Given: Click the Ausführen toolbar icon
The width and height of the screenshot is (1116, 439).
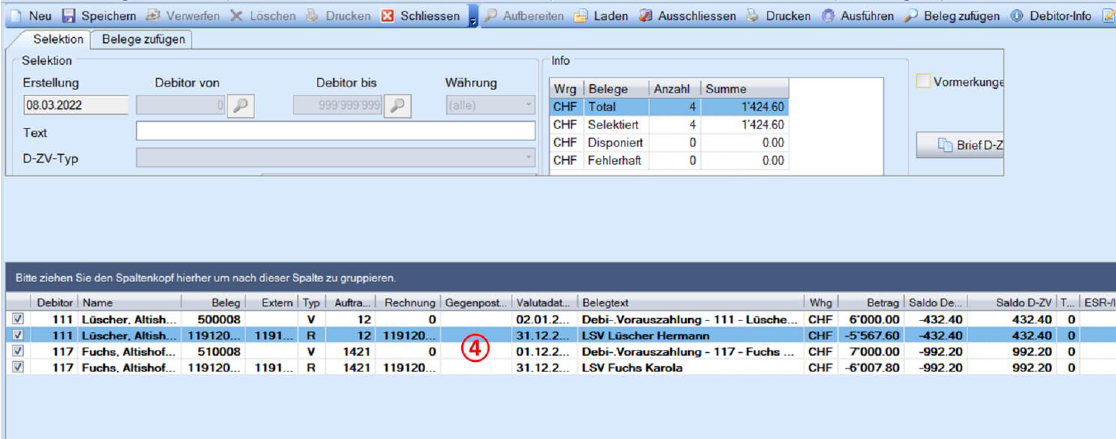Looking at the screenshot, I should 828,17.
